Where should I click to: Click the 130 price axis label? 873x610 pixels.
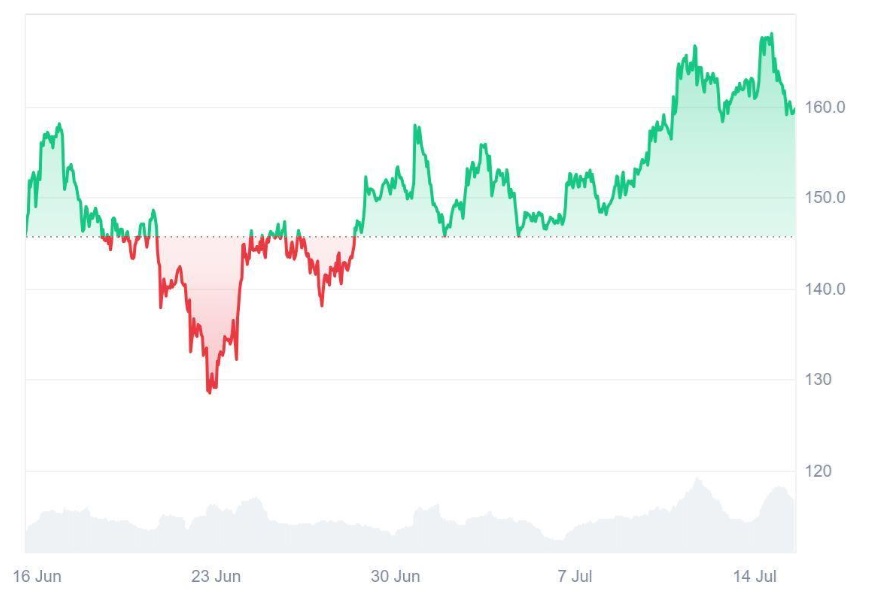click(x=821, y=380)
